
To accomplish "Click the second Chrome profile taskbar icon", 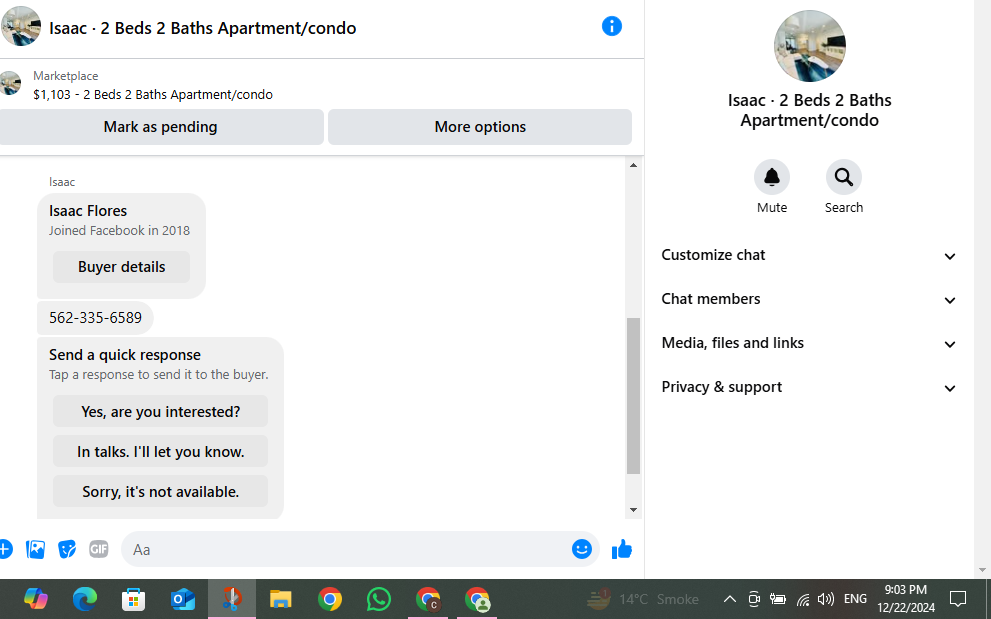I will pyautogui.click(x=428, y=599).
